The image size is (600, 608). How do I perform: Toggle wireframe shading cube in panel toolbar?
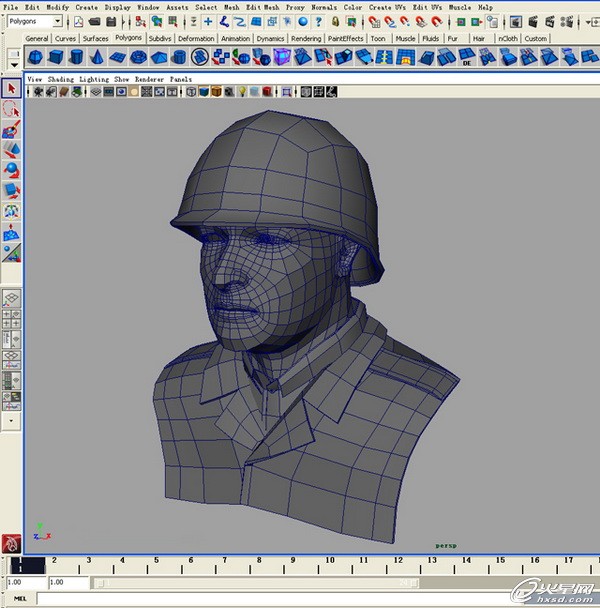(x=191, y=92)
